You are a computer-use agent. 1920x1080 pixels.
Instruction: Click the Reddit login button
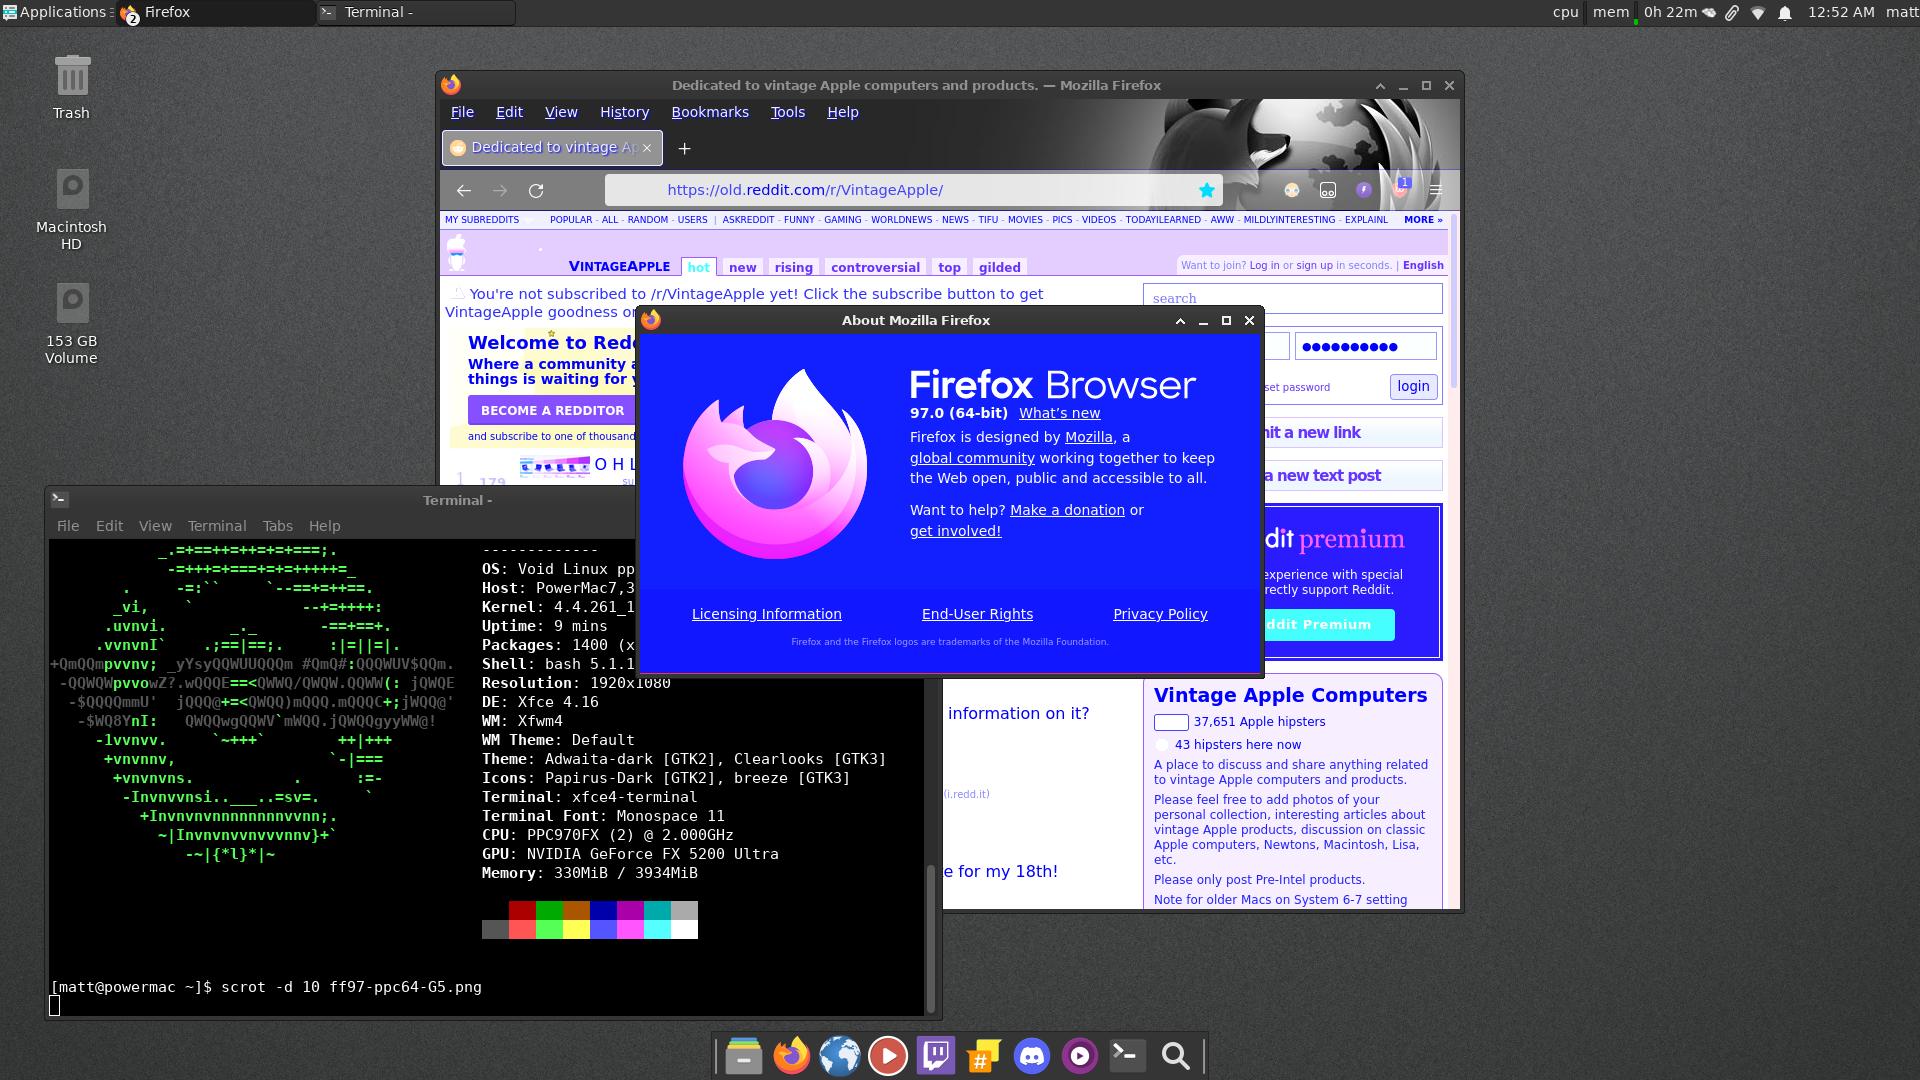[1413, 387]
